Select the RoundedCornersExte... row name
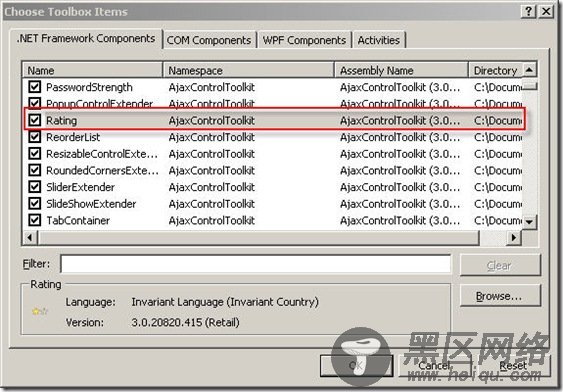Screen dimensions: 563x392 (x=102, y=171)
